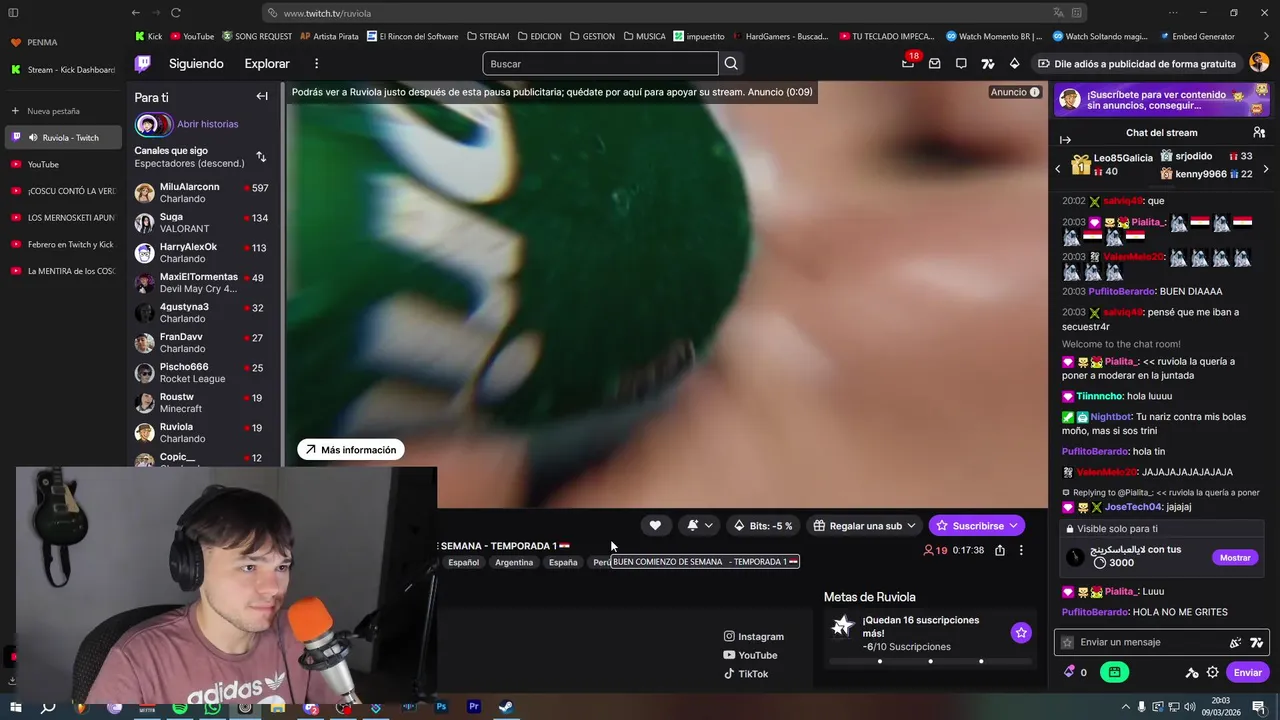
Task: Reload the browser page
Action: [x=176, y=13]
